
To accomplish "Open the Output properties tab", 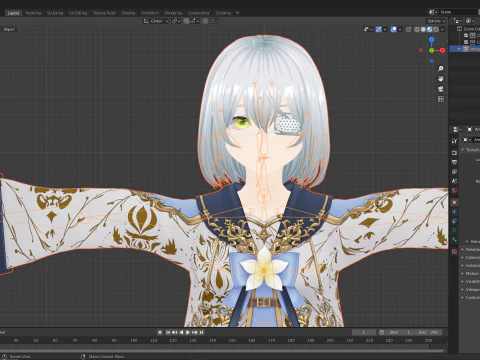I will click(454, 162).
